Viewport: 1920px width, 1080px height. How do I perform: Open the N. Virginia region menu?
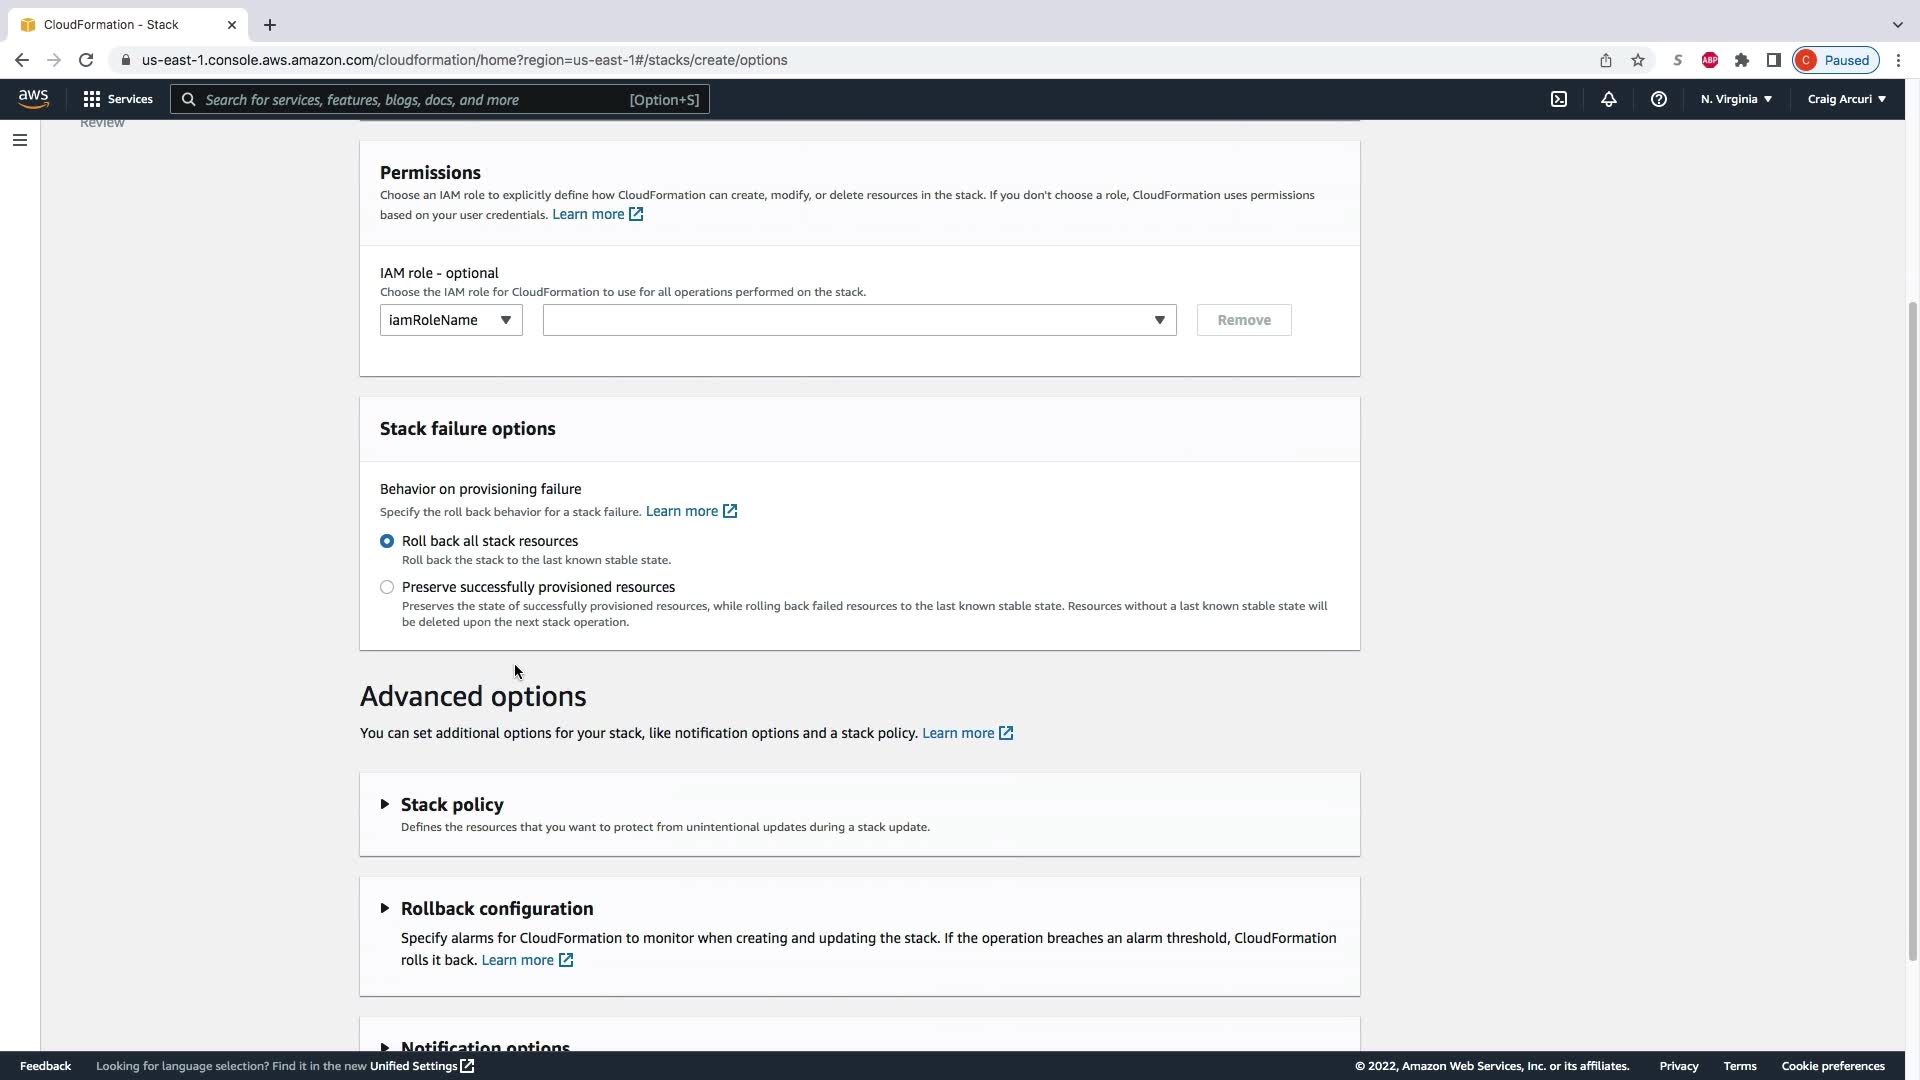click(x=1736, y=99)
